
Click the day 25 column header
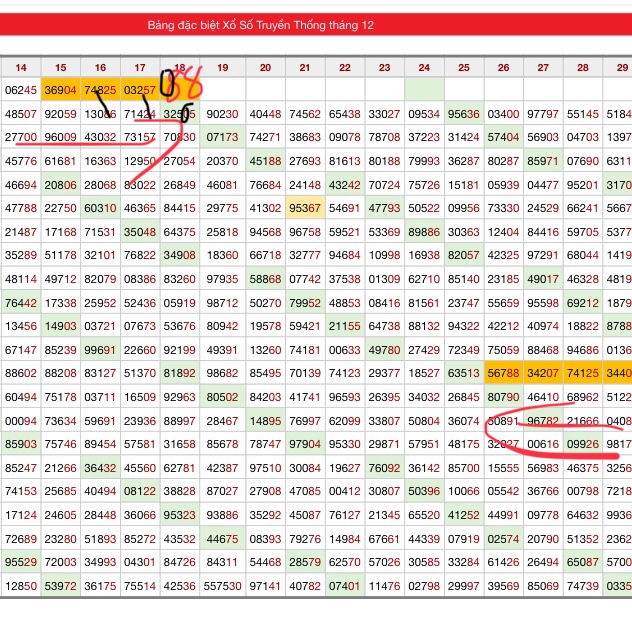[x=464, y=68]
